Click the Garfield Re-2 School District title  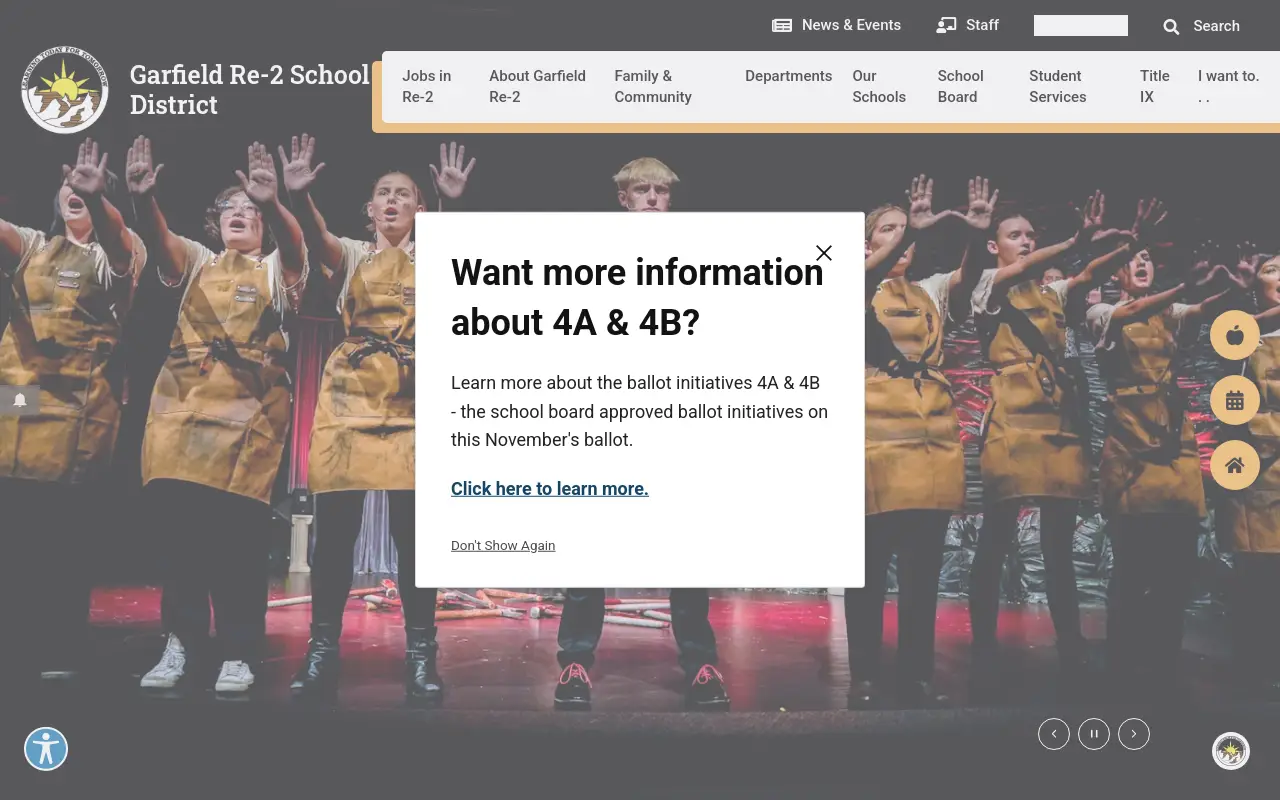tap(250, 90)
